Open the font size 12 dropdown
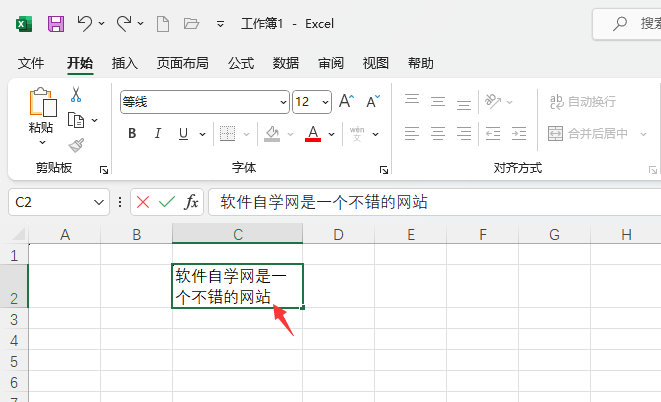661x402 pixels. (325, 102)
